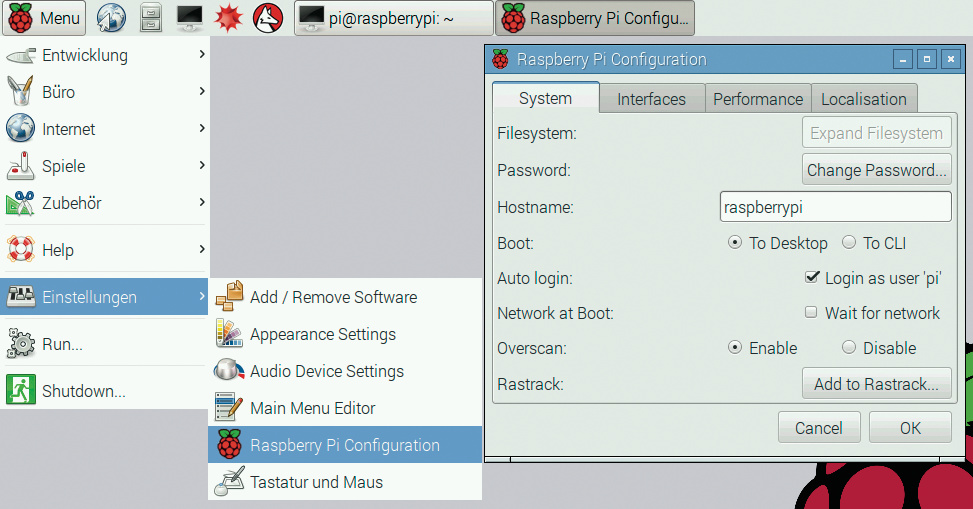Click the Hostname text field
The width and height of the screenshot is (973, 509).
coord(835,207)
